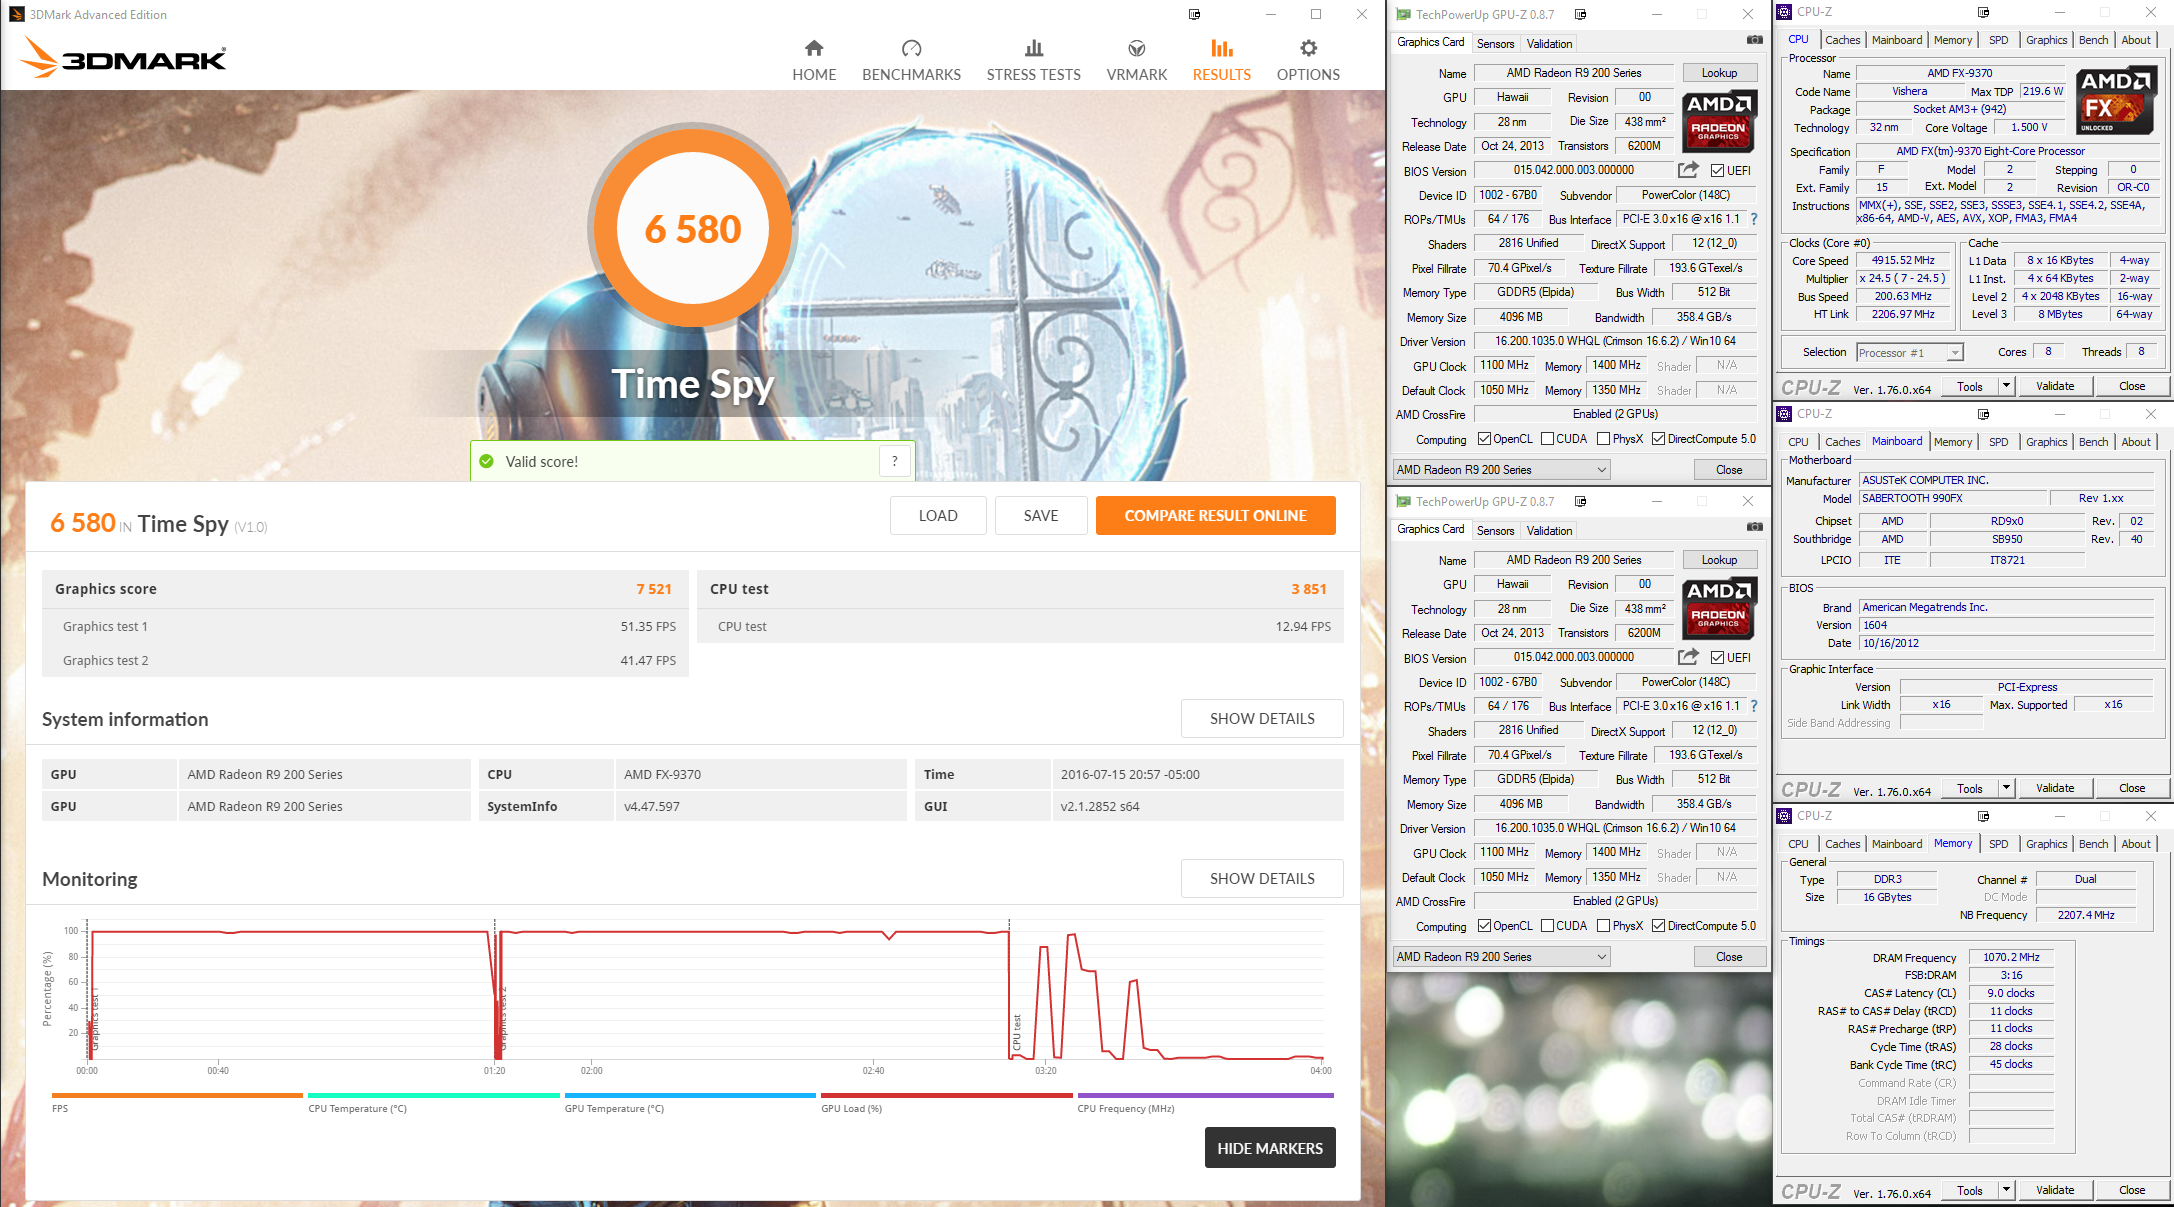Toggle OpenCL checkbox in top GPU-Z
2174x1207 pixels.
click(1484, 439)
